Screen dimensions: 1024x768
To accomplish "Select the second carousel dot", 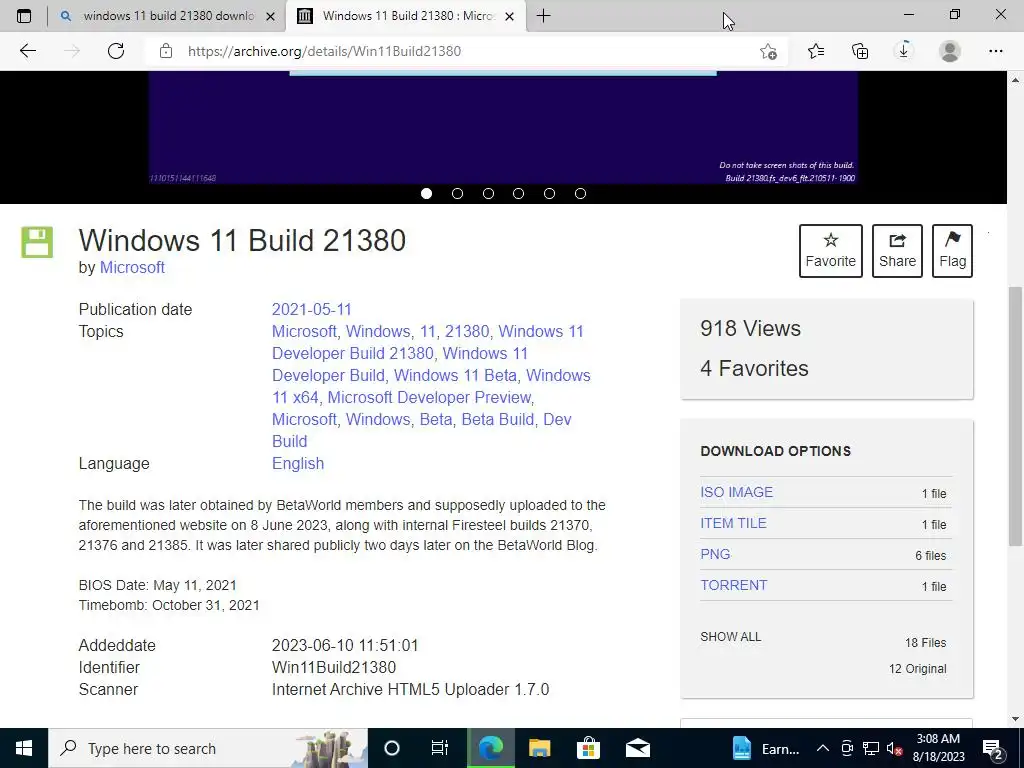I will (457, 193).
